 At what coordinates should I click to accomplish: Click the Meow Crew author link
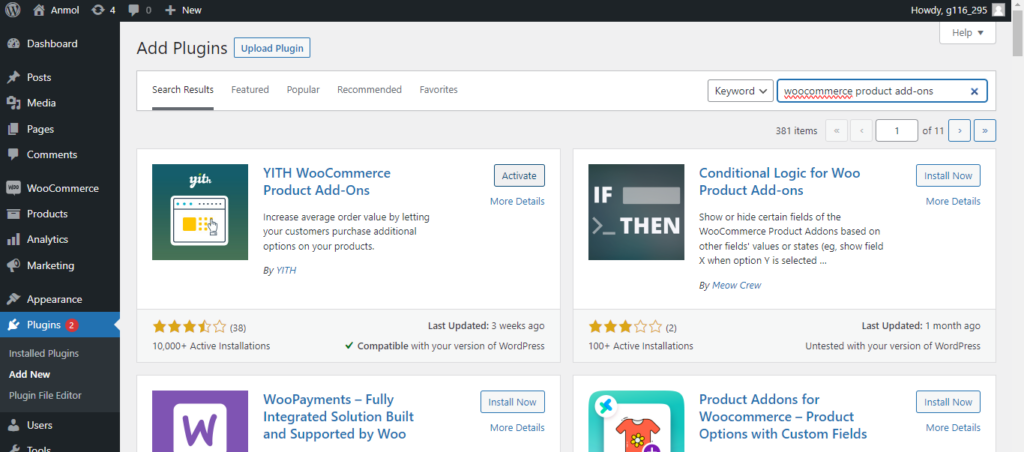pos(736,285)
